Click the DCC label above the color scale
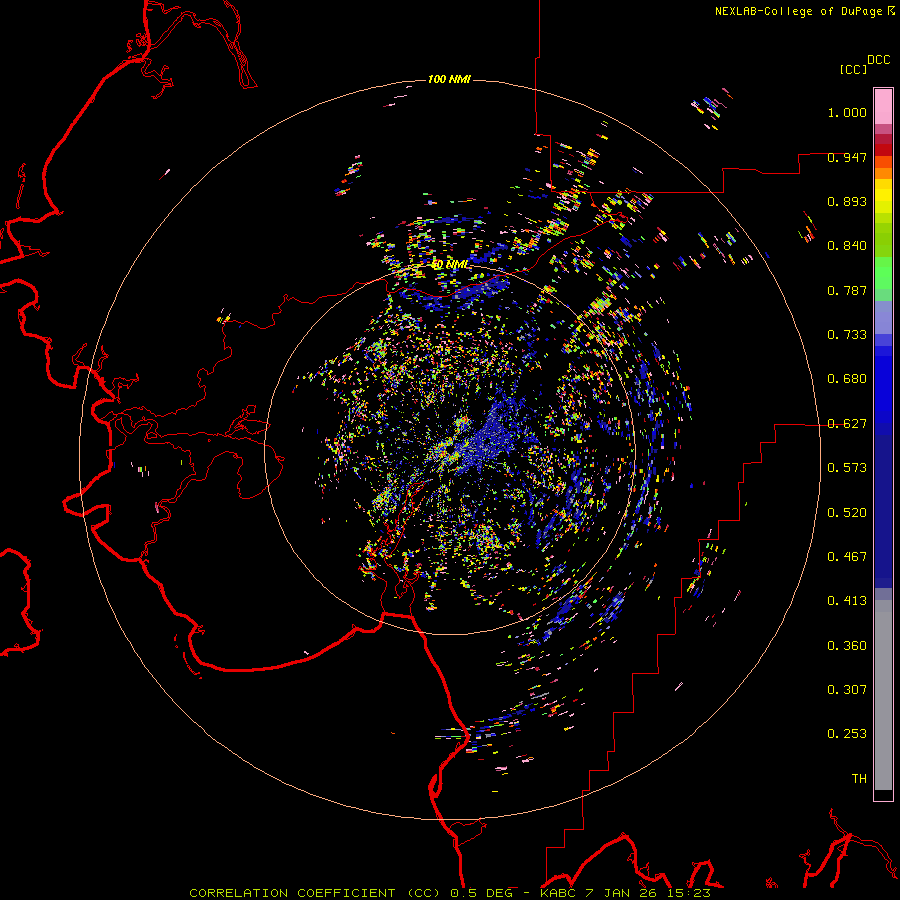The width and height of the screenshot is (900, 900). [878, 60]
